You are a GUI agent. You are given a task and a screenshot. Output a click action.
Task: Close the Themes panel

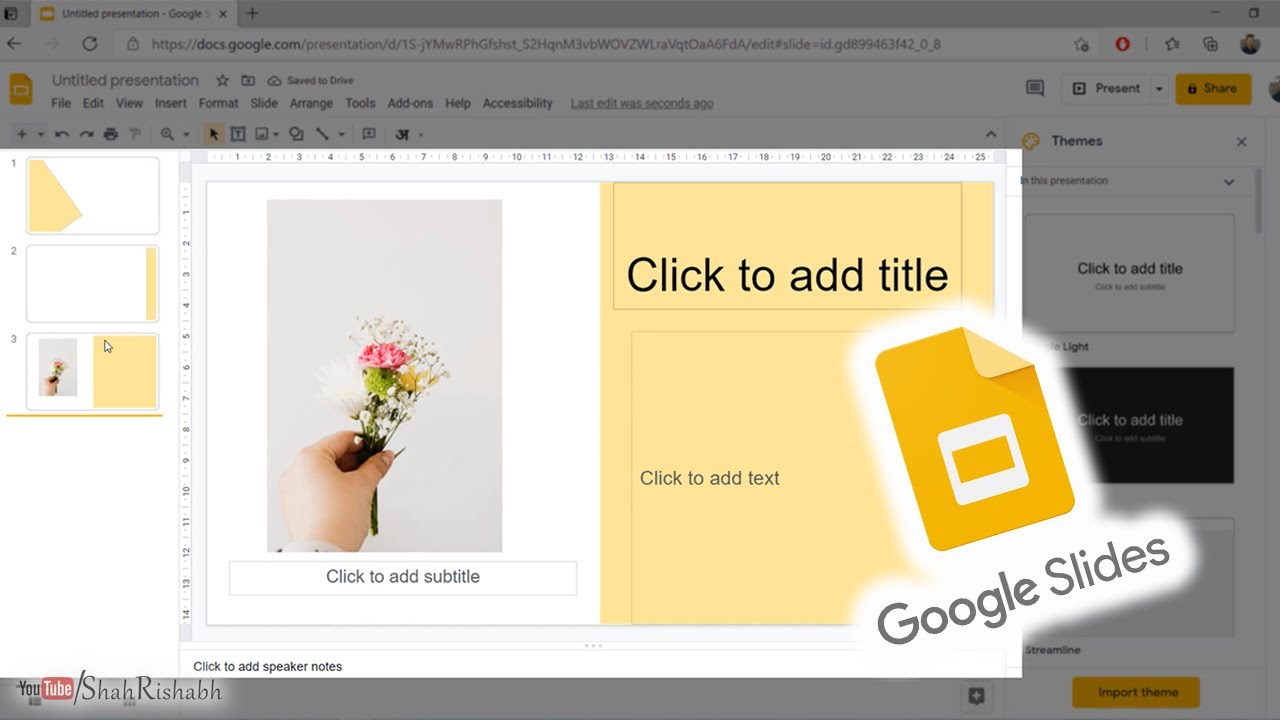pos(1241,142)
